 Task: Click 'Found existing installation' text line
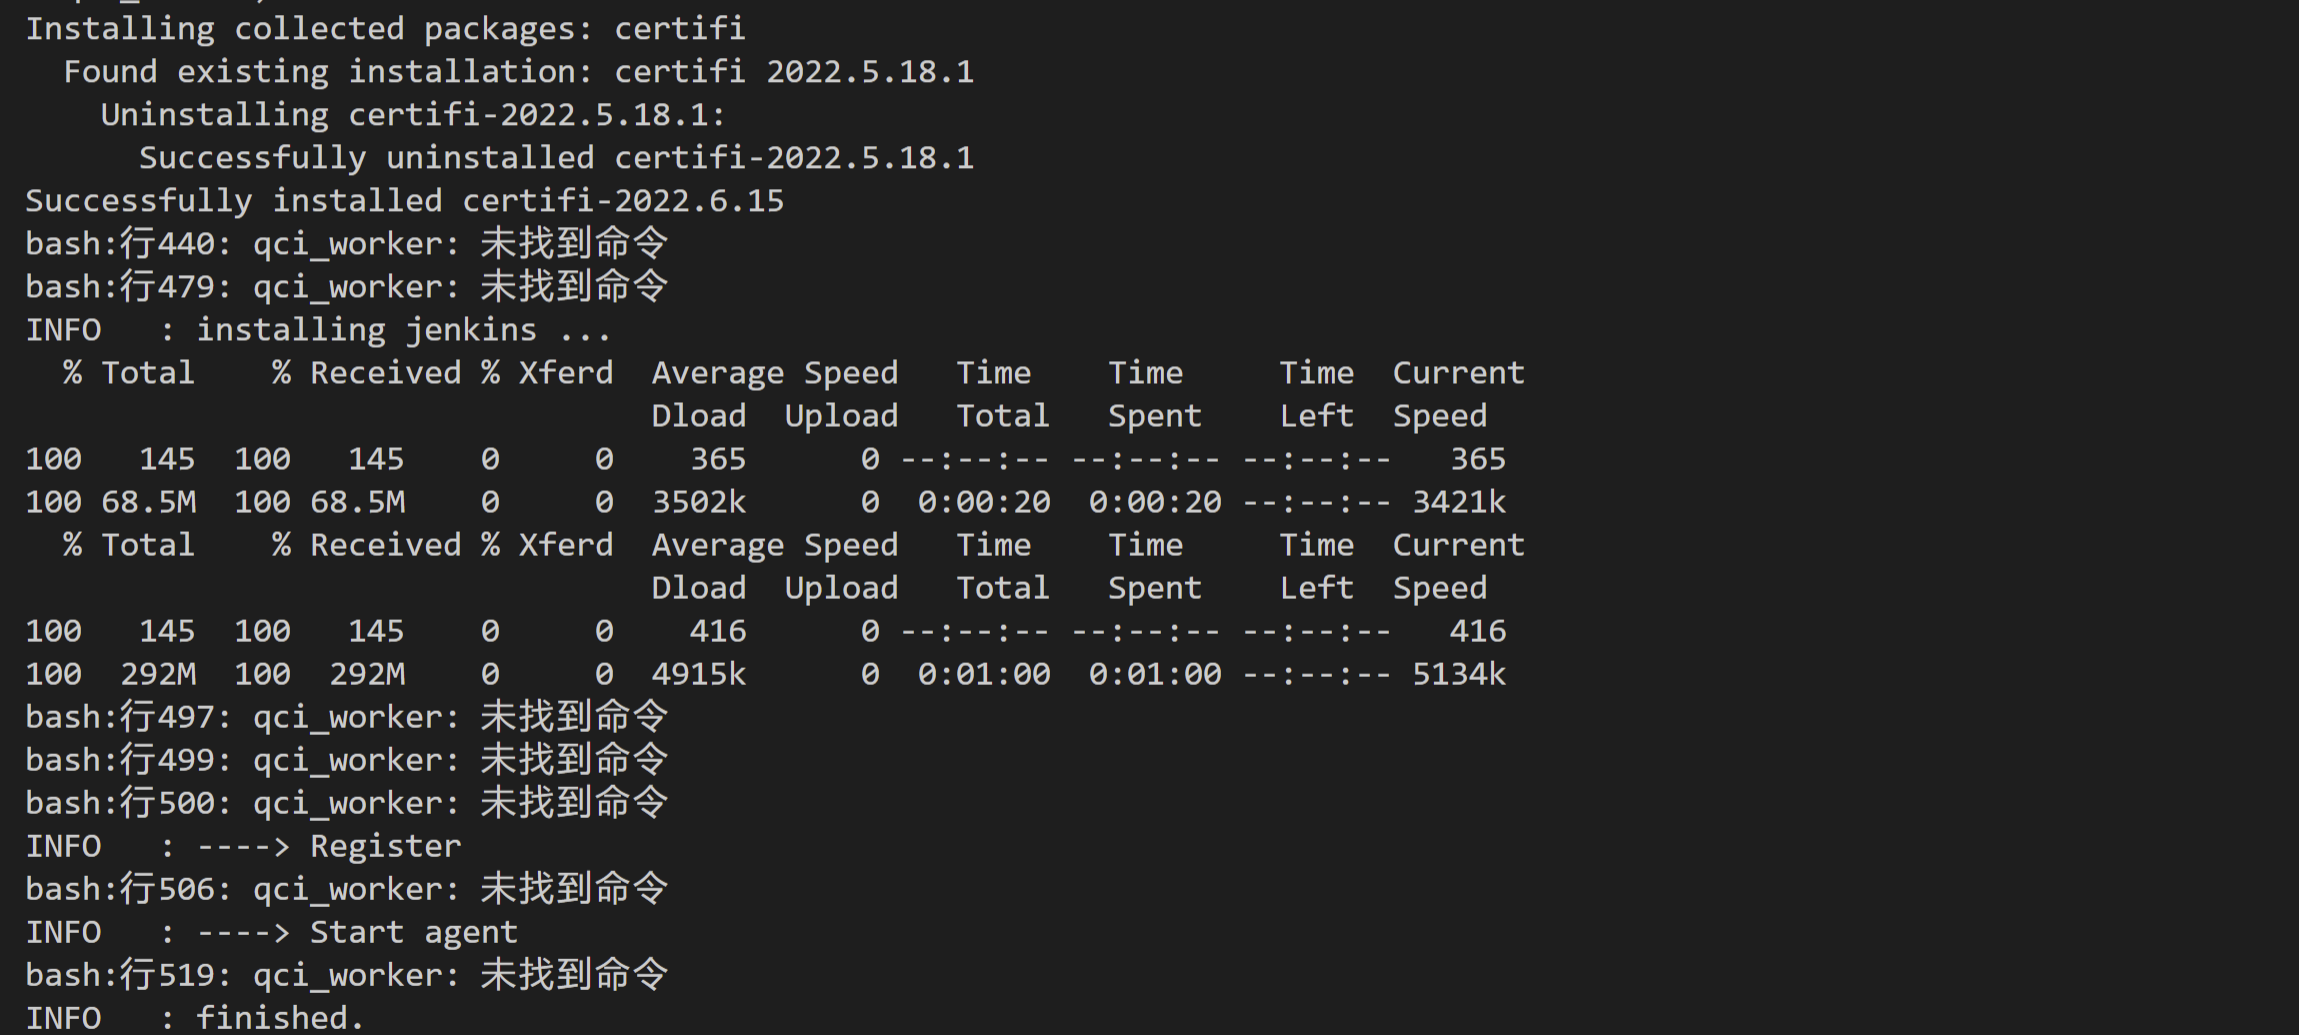click(x=518, y=72)
